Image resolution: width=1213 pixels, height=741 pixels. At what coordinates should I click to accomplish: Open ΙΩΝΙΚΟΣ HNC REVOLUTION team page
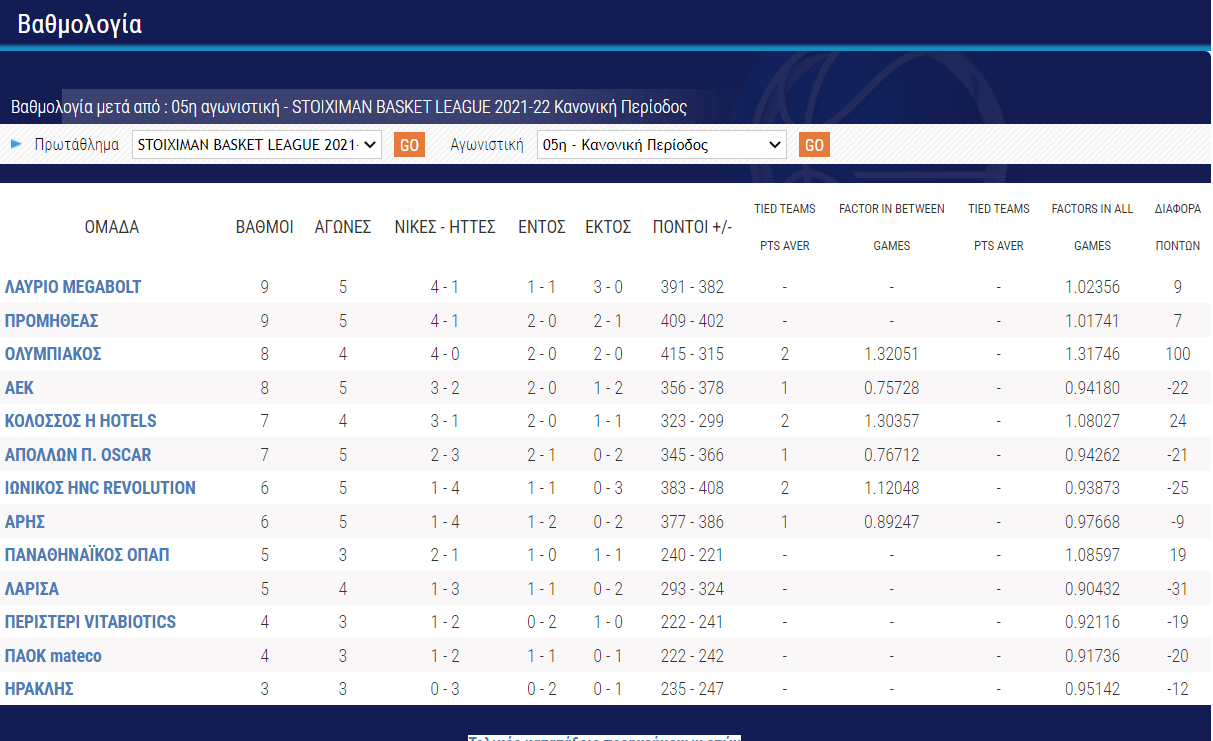pos(100,488)
